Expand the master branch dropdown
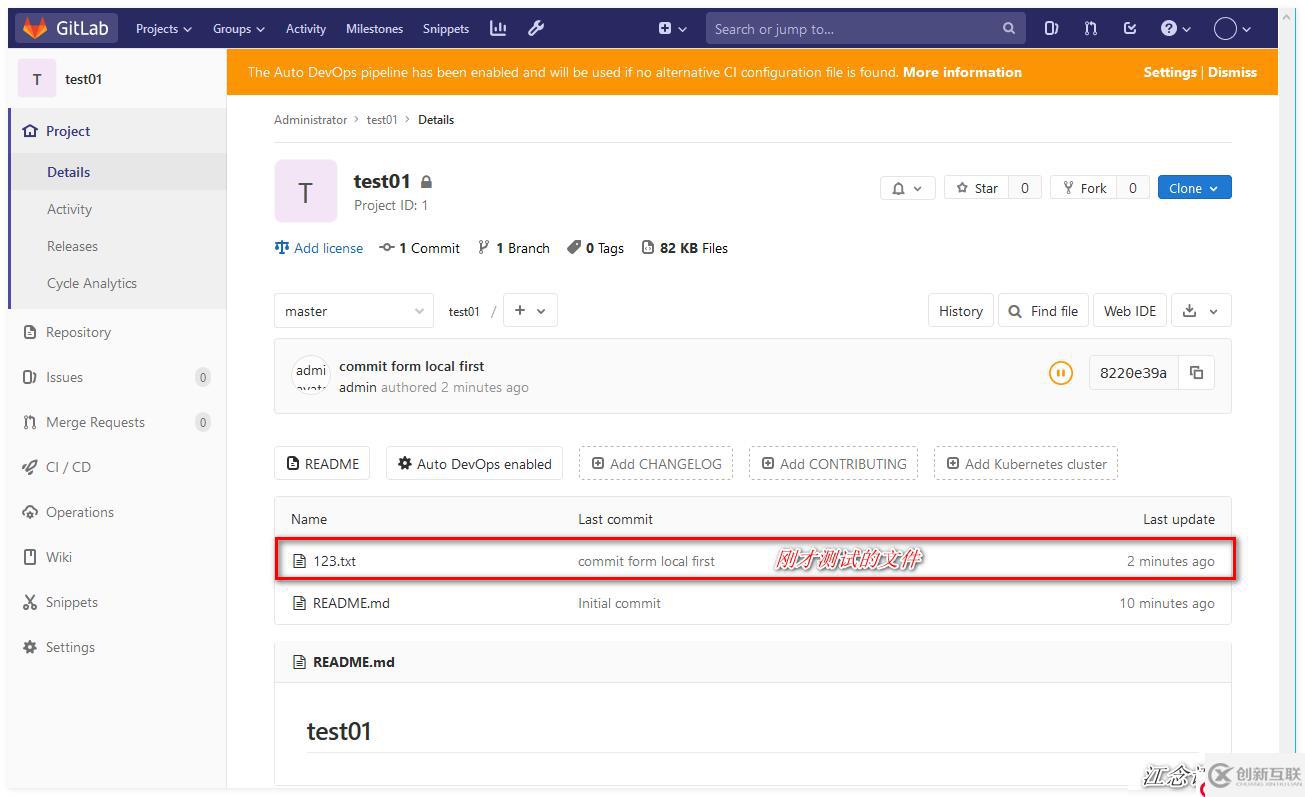The height and width of the screenshot is (797, 1305). [353, 310]
